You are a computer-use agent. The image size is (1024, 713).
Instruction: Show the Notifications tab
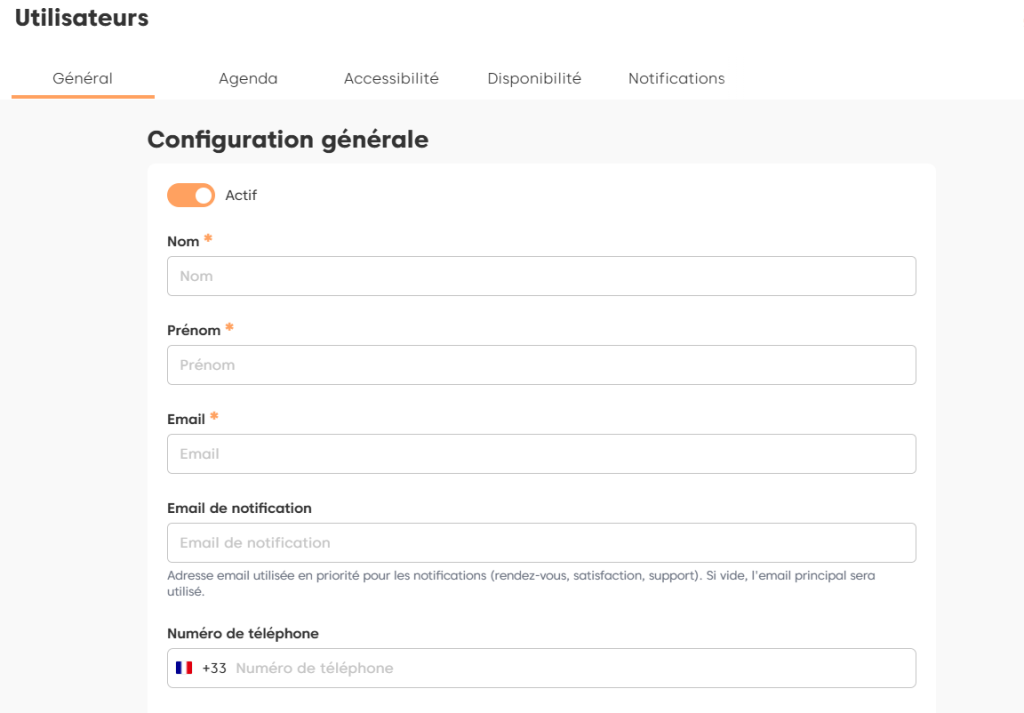point(676,78)
